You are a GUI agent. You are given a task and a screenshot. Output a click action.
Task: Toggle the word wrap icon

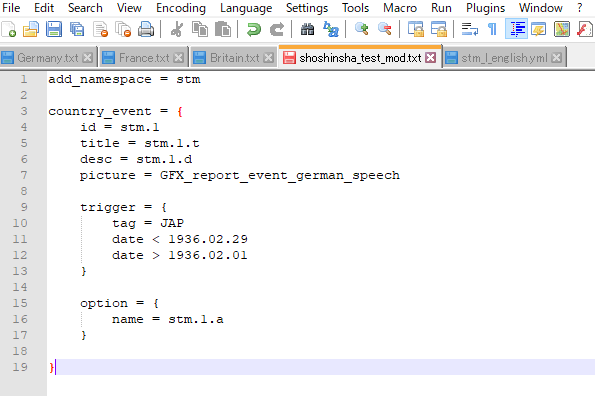click(469, 29)
